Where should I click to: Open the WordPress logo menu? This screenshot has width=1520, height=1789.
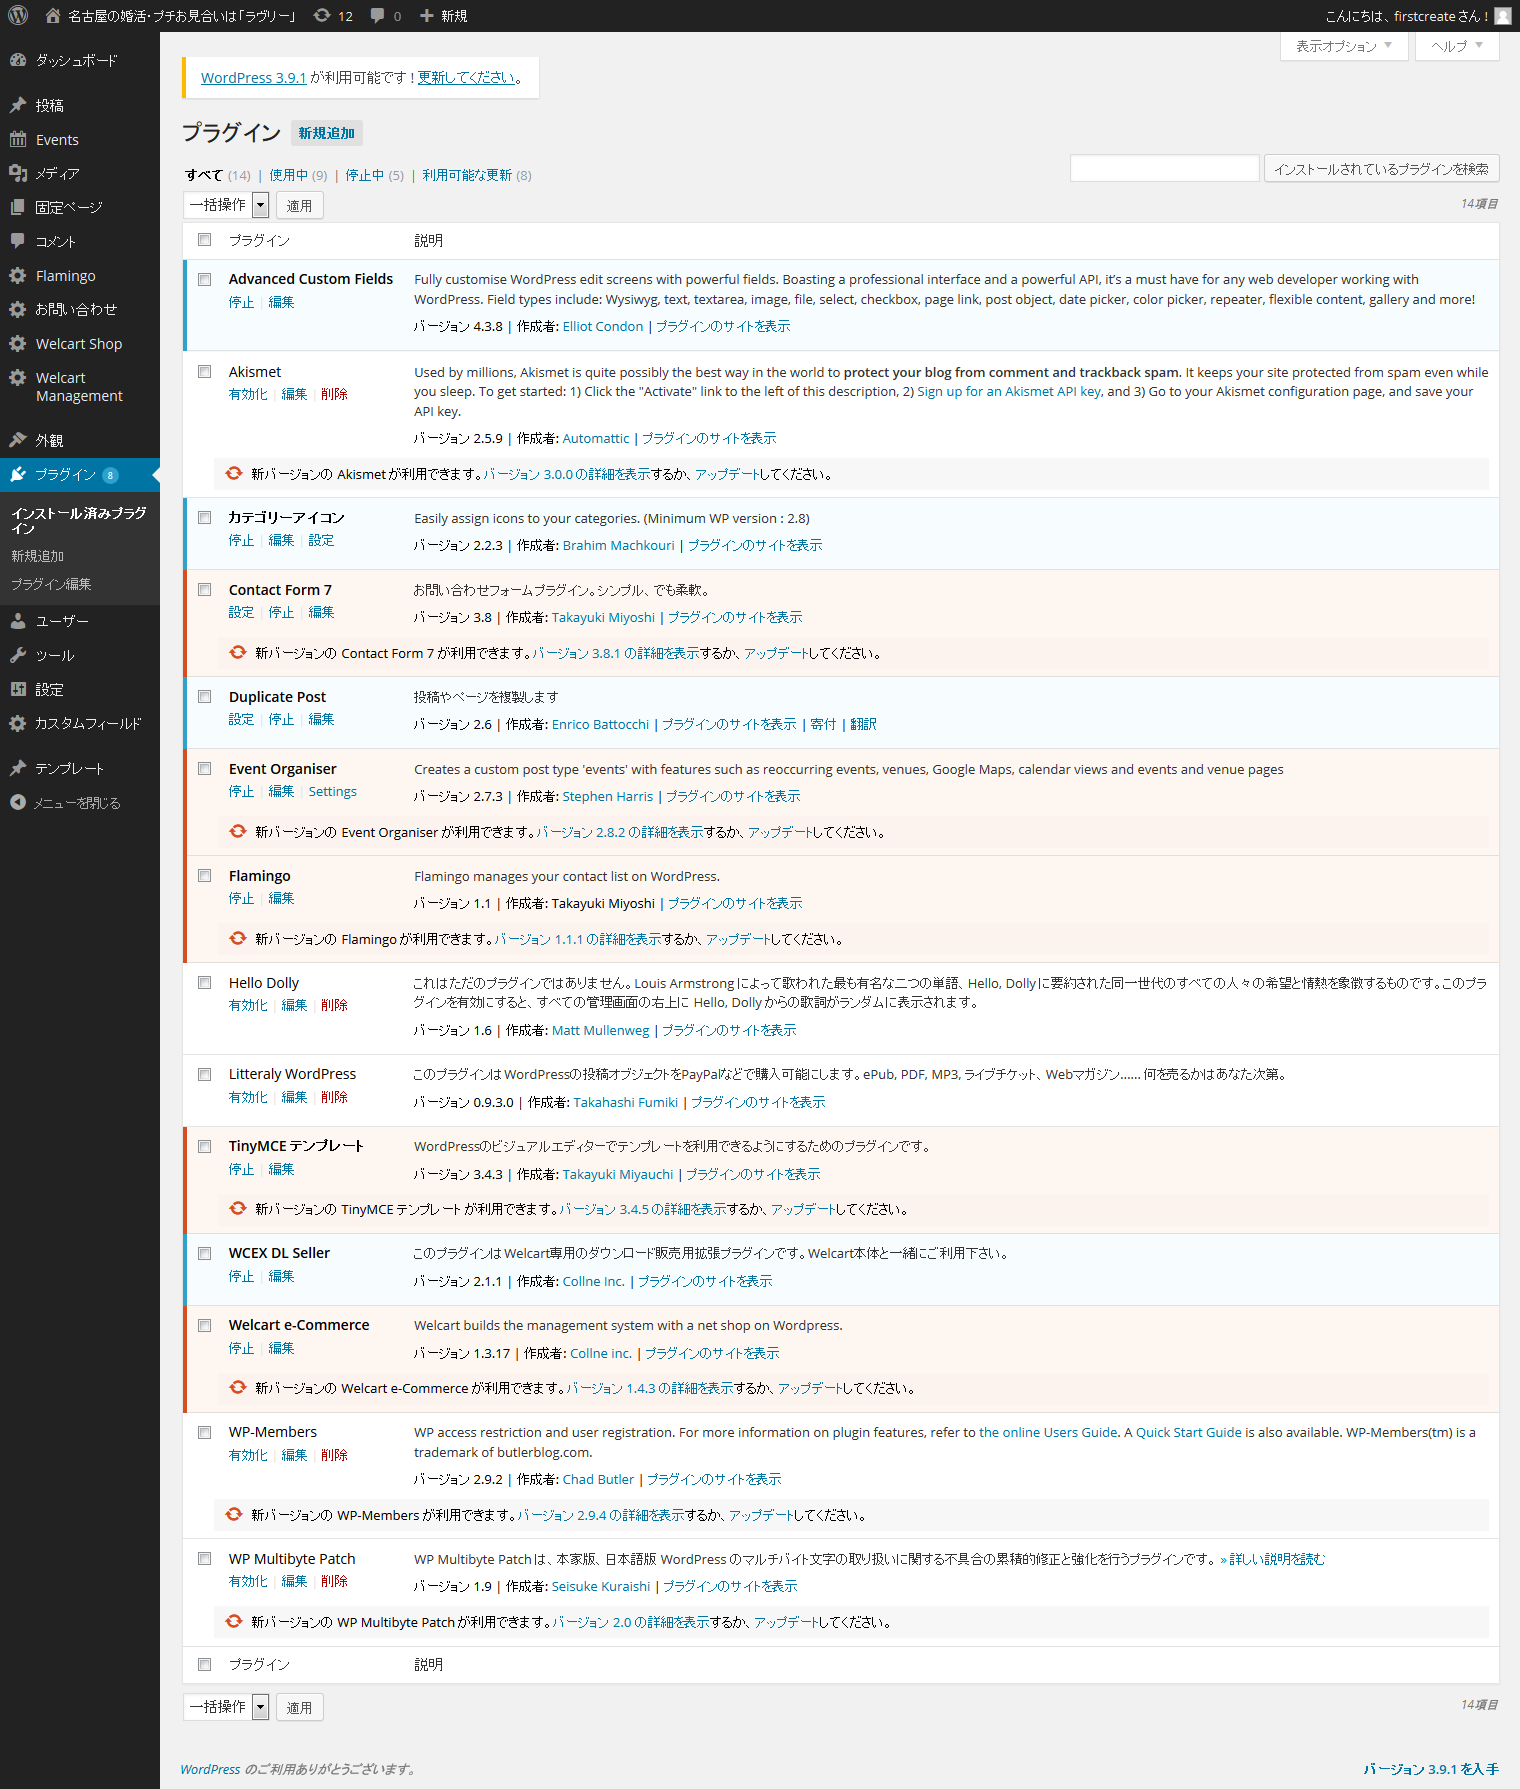(18, 16)
